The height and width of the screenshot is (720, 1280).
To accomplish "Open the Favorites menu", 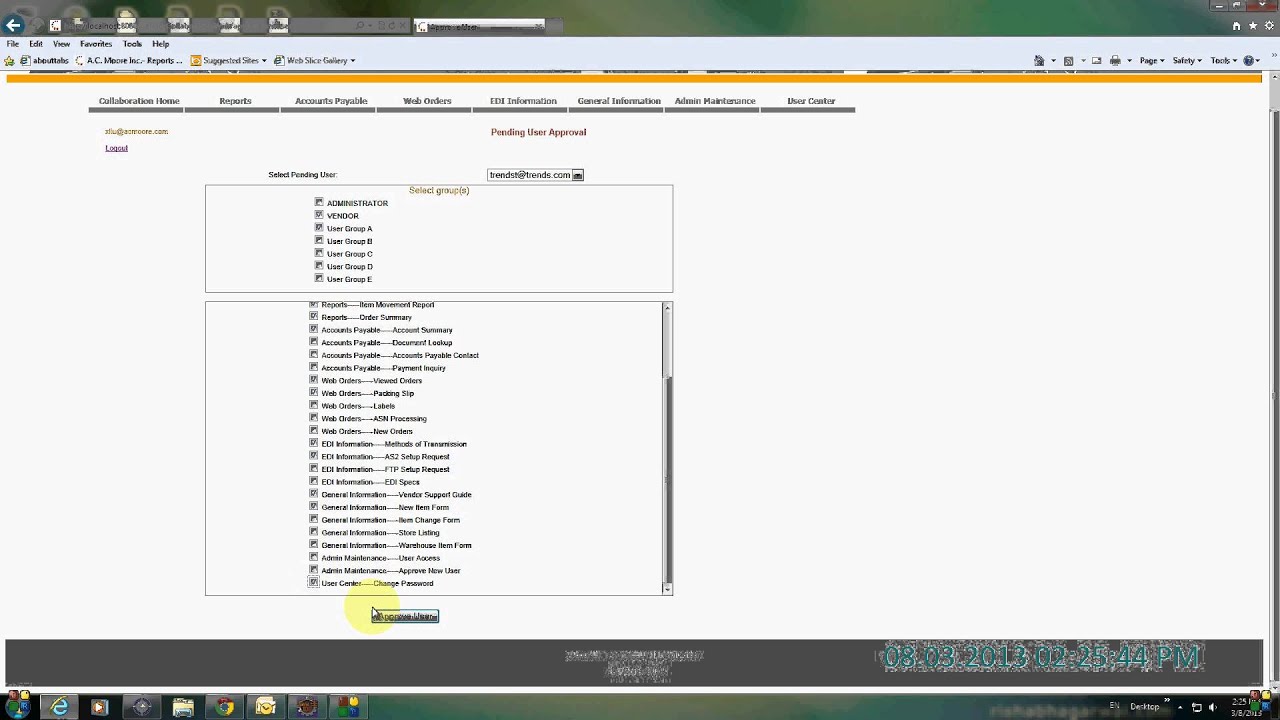I will coord(96,44).
